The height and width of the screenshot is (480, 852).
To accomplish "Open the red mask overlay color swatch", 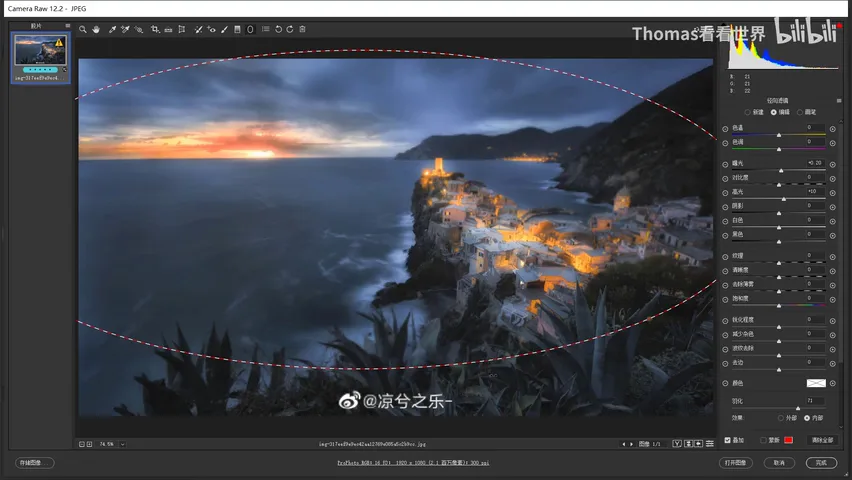I will pyautogui.click(x=788, y=440).
